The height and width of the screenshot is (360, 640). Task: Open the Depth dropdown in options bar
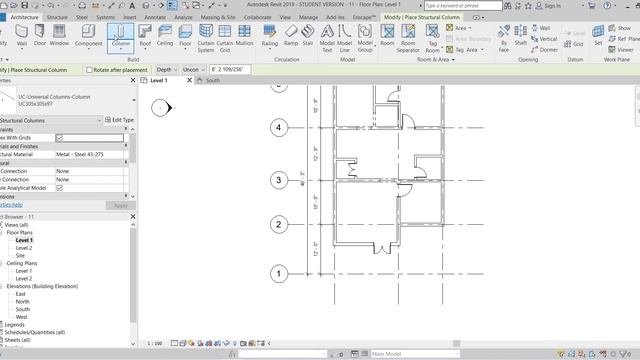167,70
